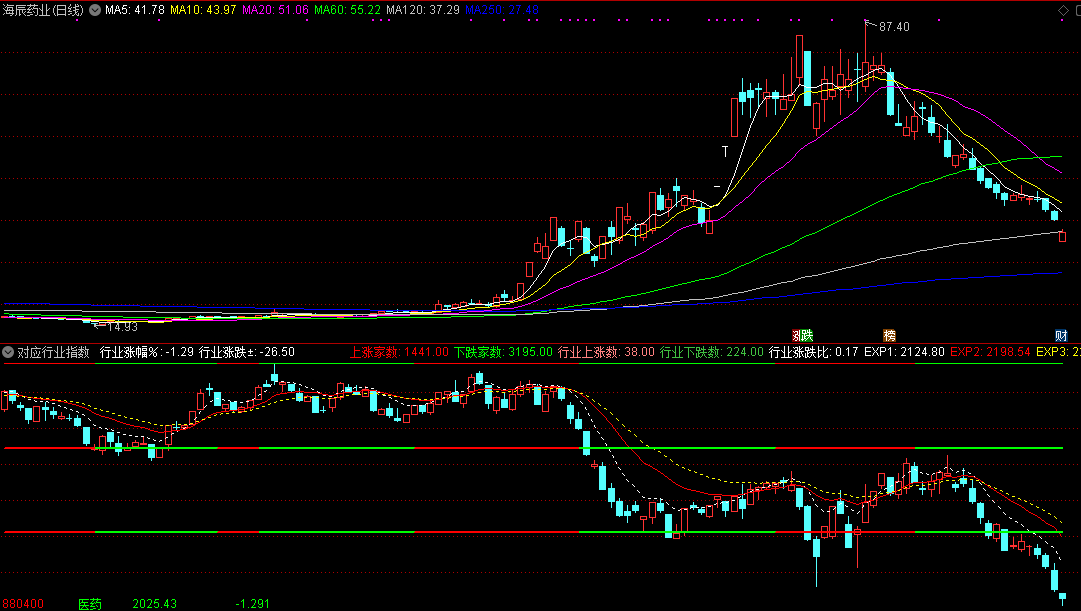Click the 上涨家数: 1441.00 value

399,352
